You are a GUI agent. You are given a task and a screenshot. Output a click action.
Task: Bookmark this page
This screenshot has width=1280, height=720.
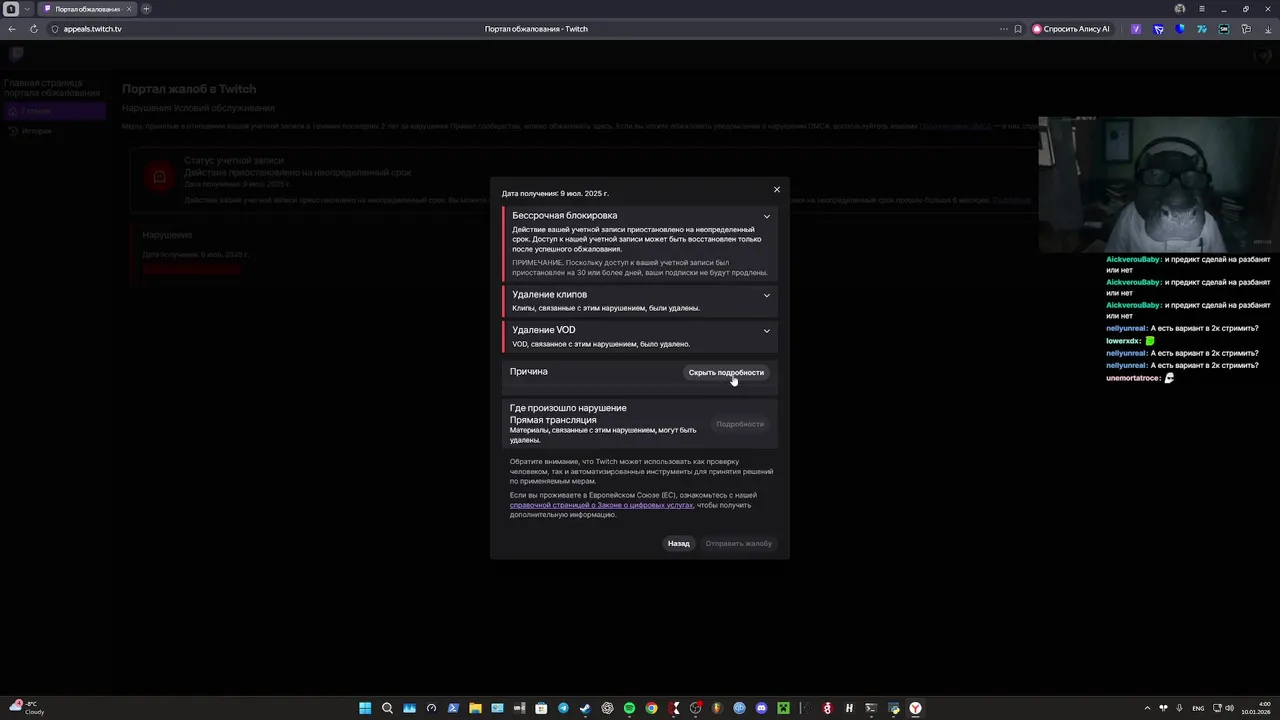pos(1018,29)
